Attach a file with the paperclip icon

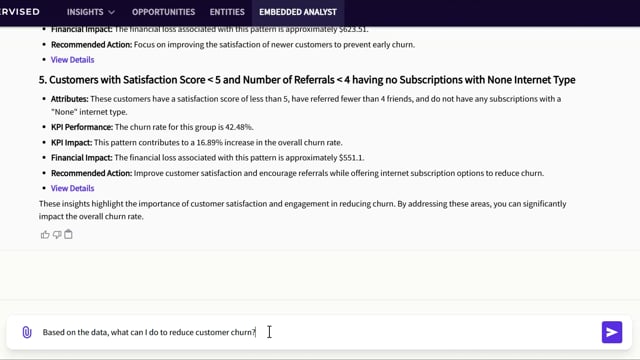coord(27,332)
